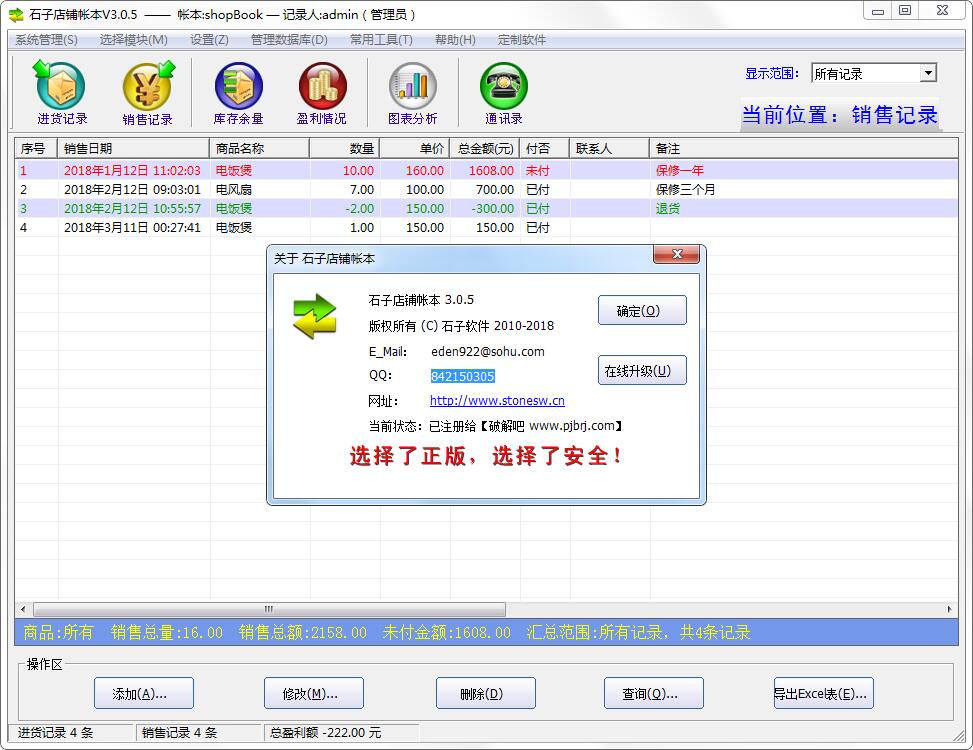Click the highlighted QQ number 842150305

point(462,376)
